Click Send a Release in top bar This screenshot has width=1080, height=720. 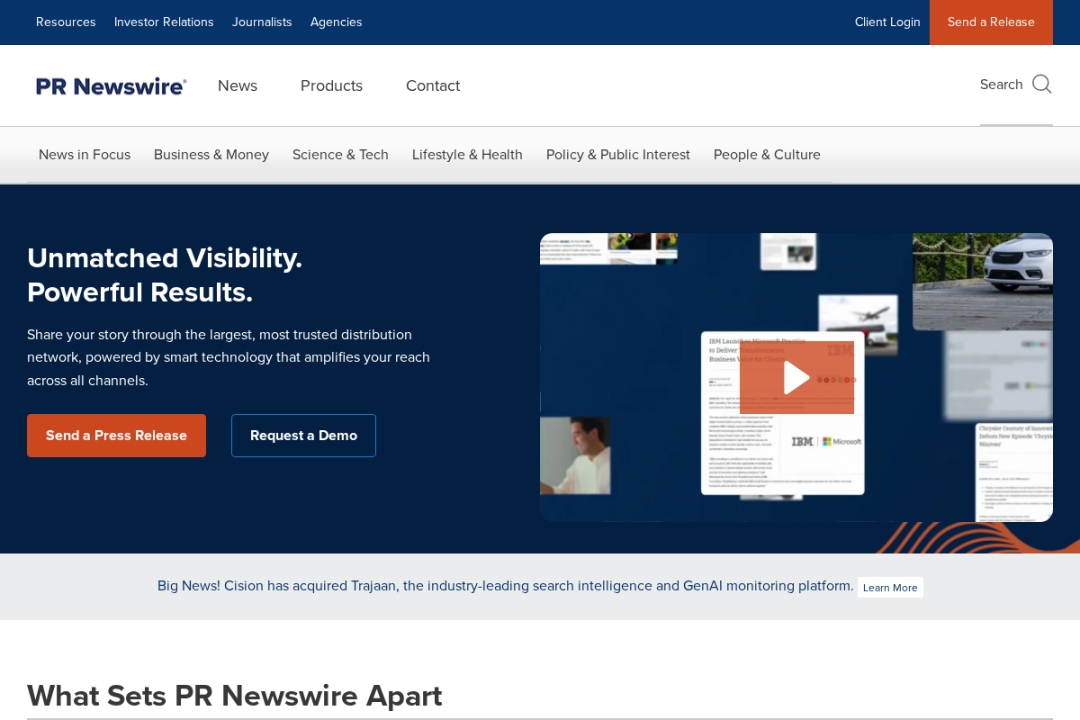[990, 22]
